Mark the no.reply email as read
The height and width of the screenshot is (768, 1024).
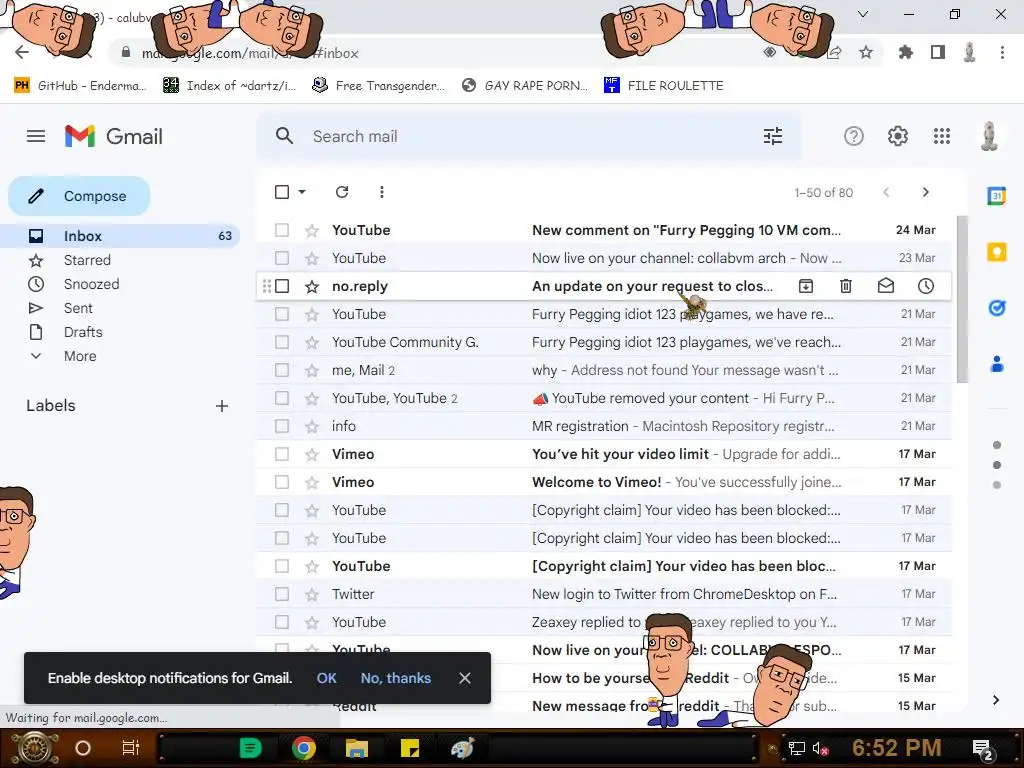coord(886,286)
